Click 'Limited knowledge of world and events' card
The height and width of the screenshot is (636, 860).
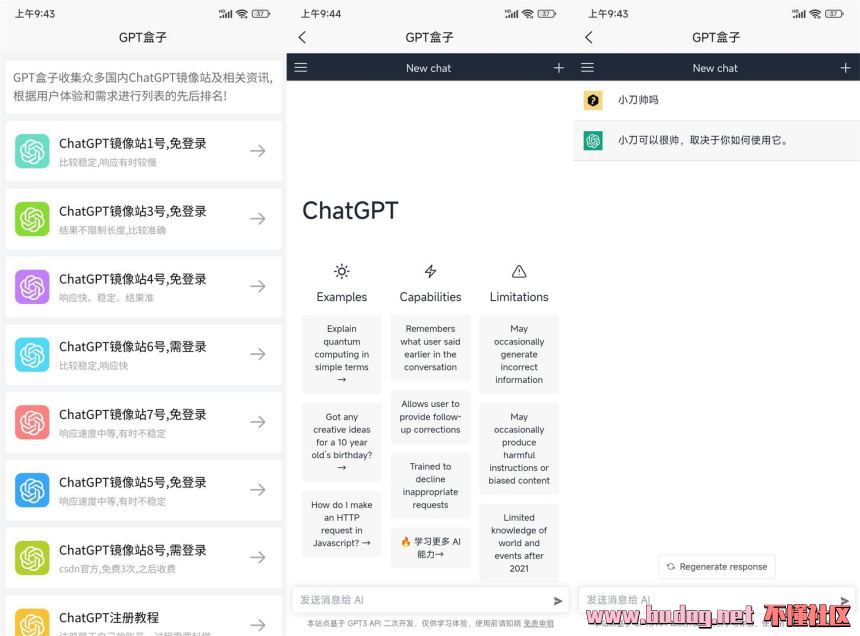pyautogui.click(x=519, y=543)
